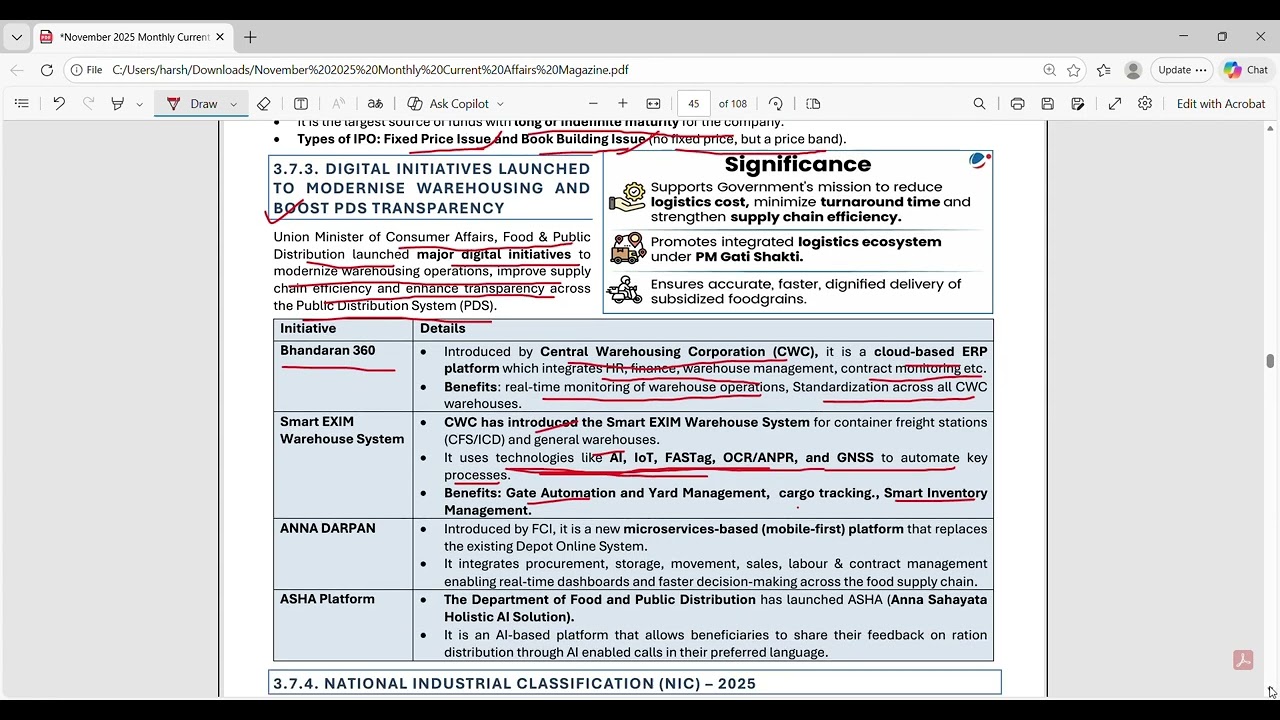
Task: Click the 'Initiative' column header
Action: pos(343,329)
